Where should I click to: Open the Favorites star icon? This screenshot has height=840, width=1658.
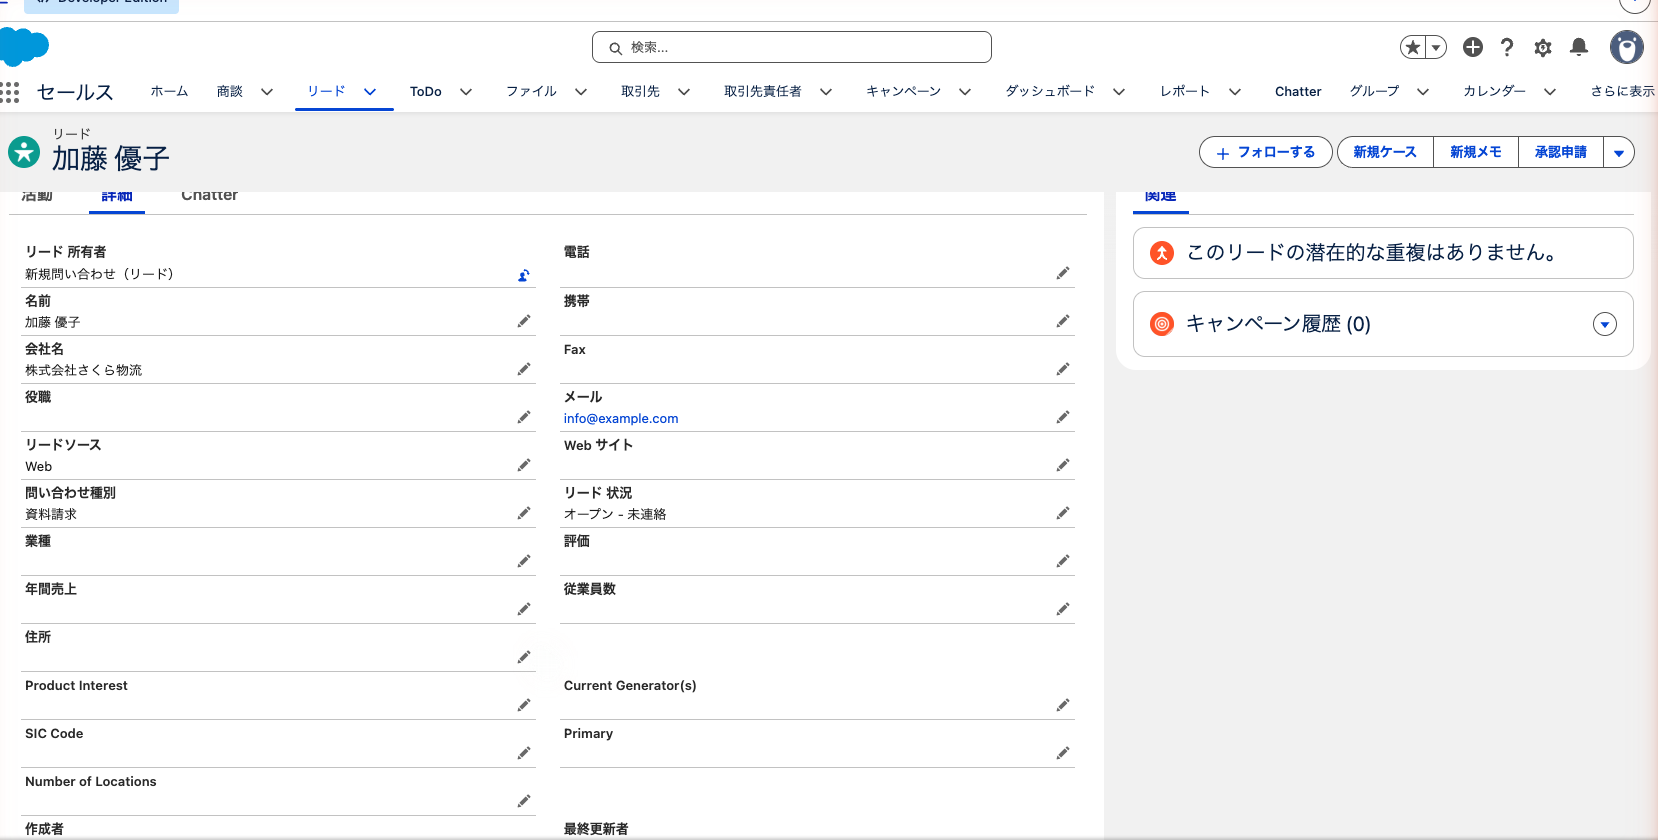(x=1412, y=47)
